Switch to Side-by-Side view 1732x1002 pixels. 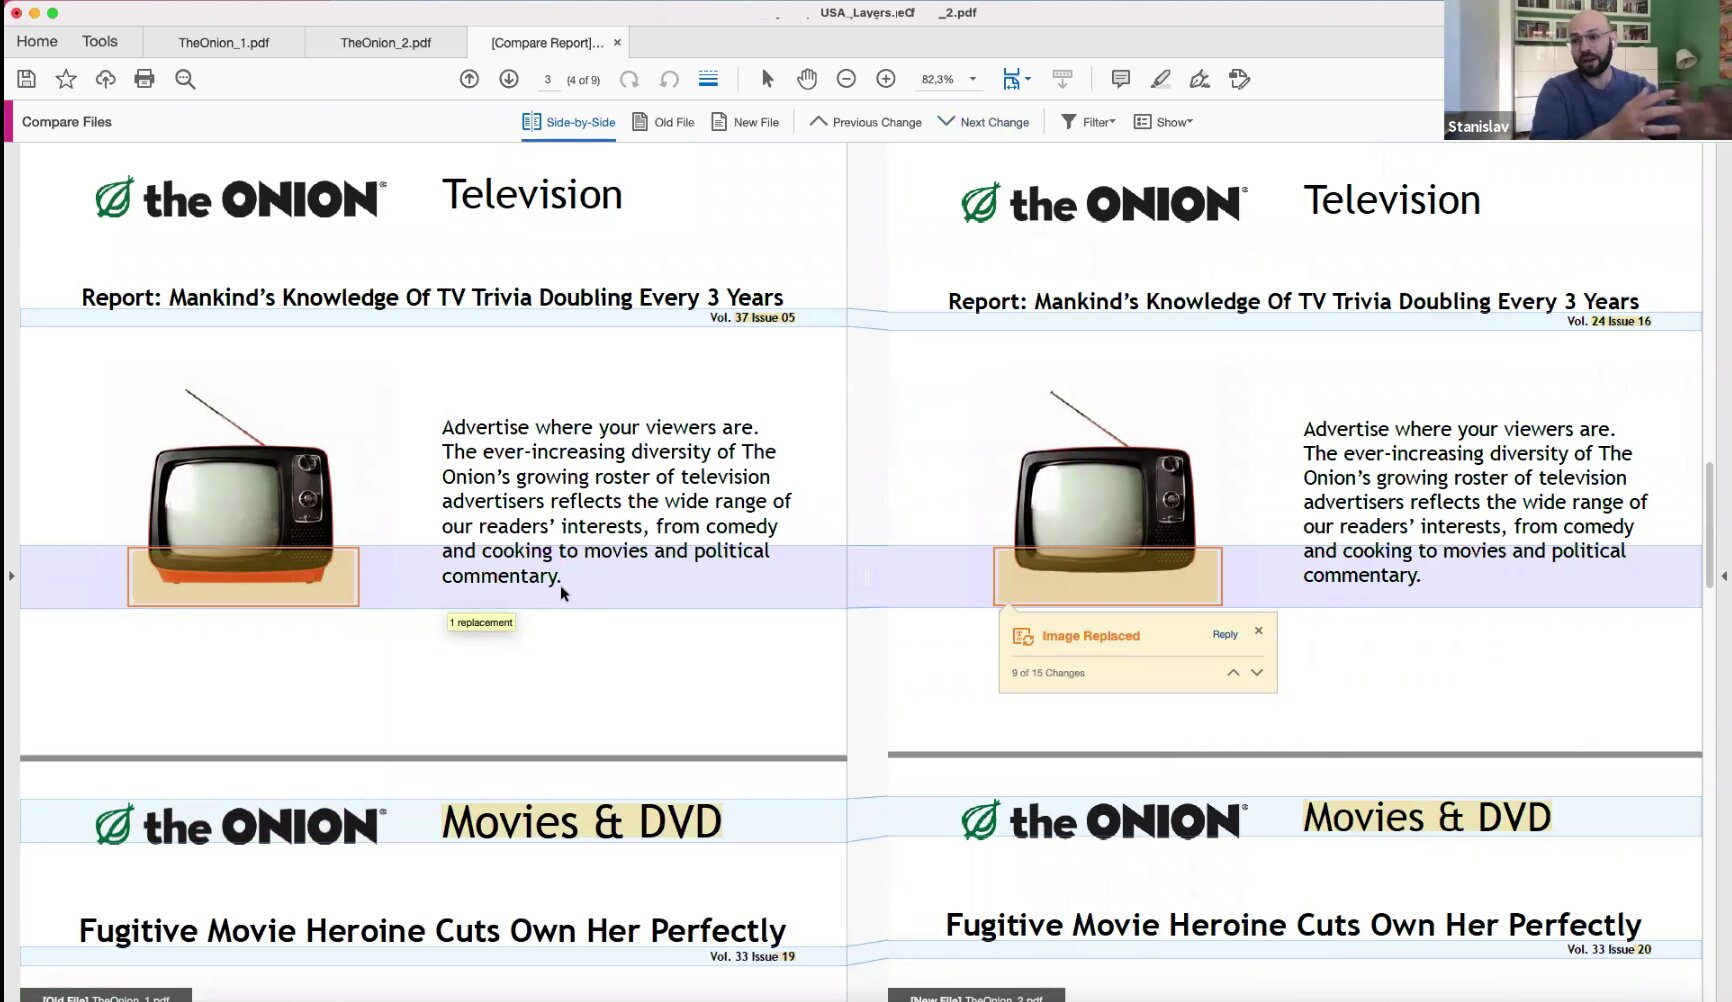coord(568,122)
